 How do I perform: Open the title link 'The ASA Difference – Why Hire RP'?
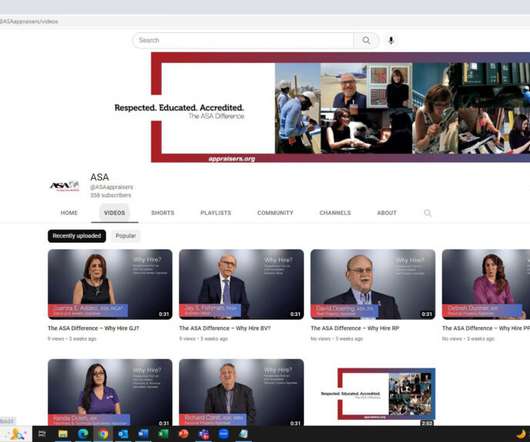[x=355, y=328]
